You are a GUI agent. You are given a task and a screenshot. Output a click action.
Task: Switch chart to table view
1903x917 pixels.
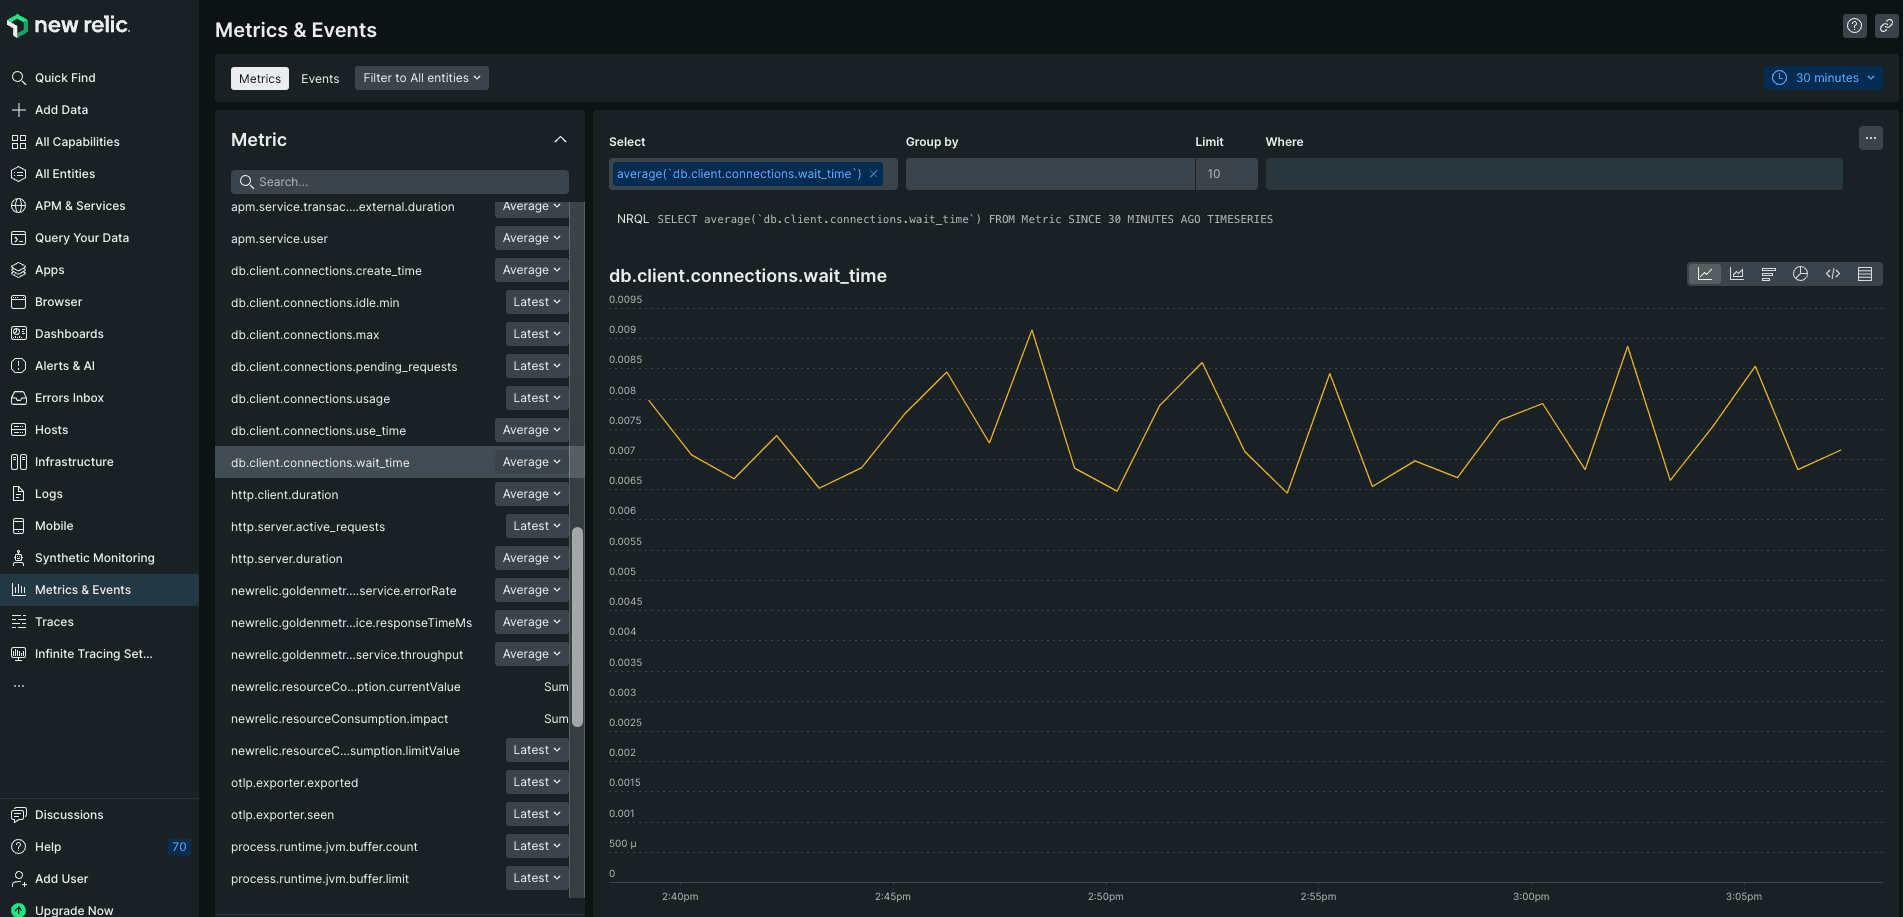pos(1865,274)
